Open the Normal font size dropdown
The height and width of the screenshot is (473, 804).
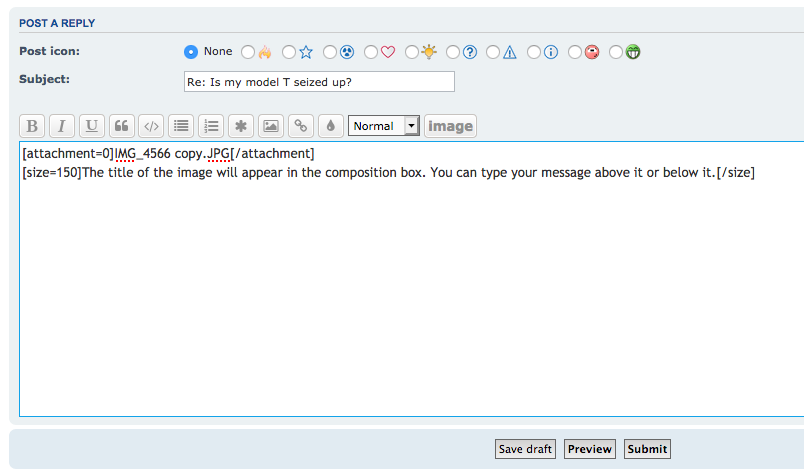coord(384,126)
